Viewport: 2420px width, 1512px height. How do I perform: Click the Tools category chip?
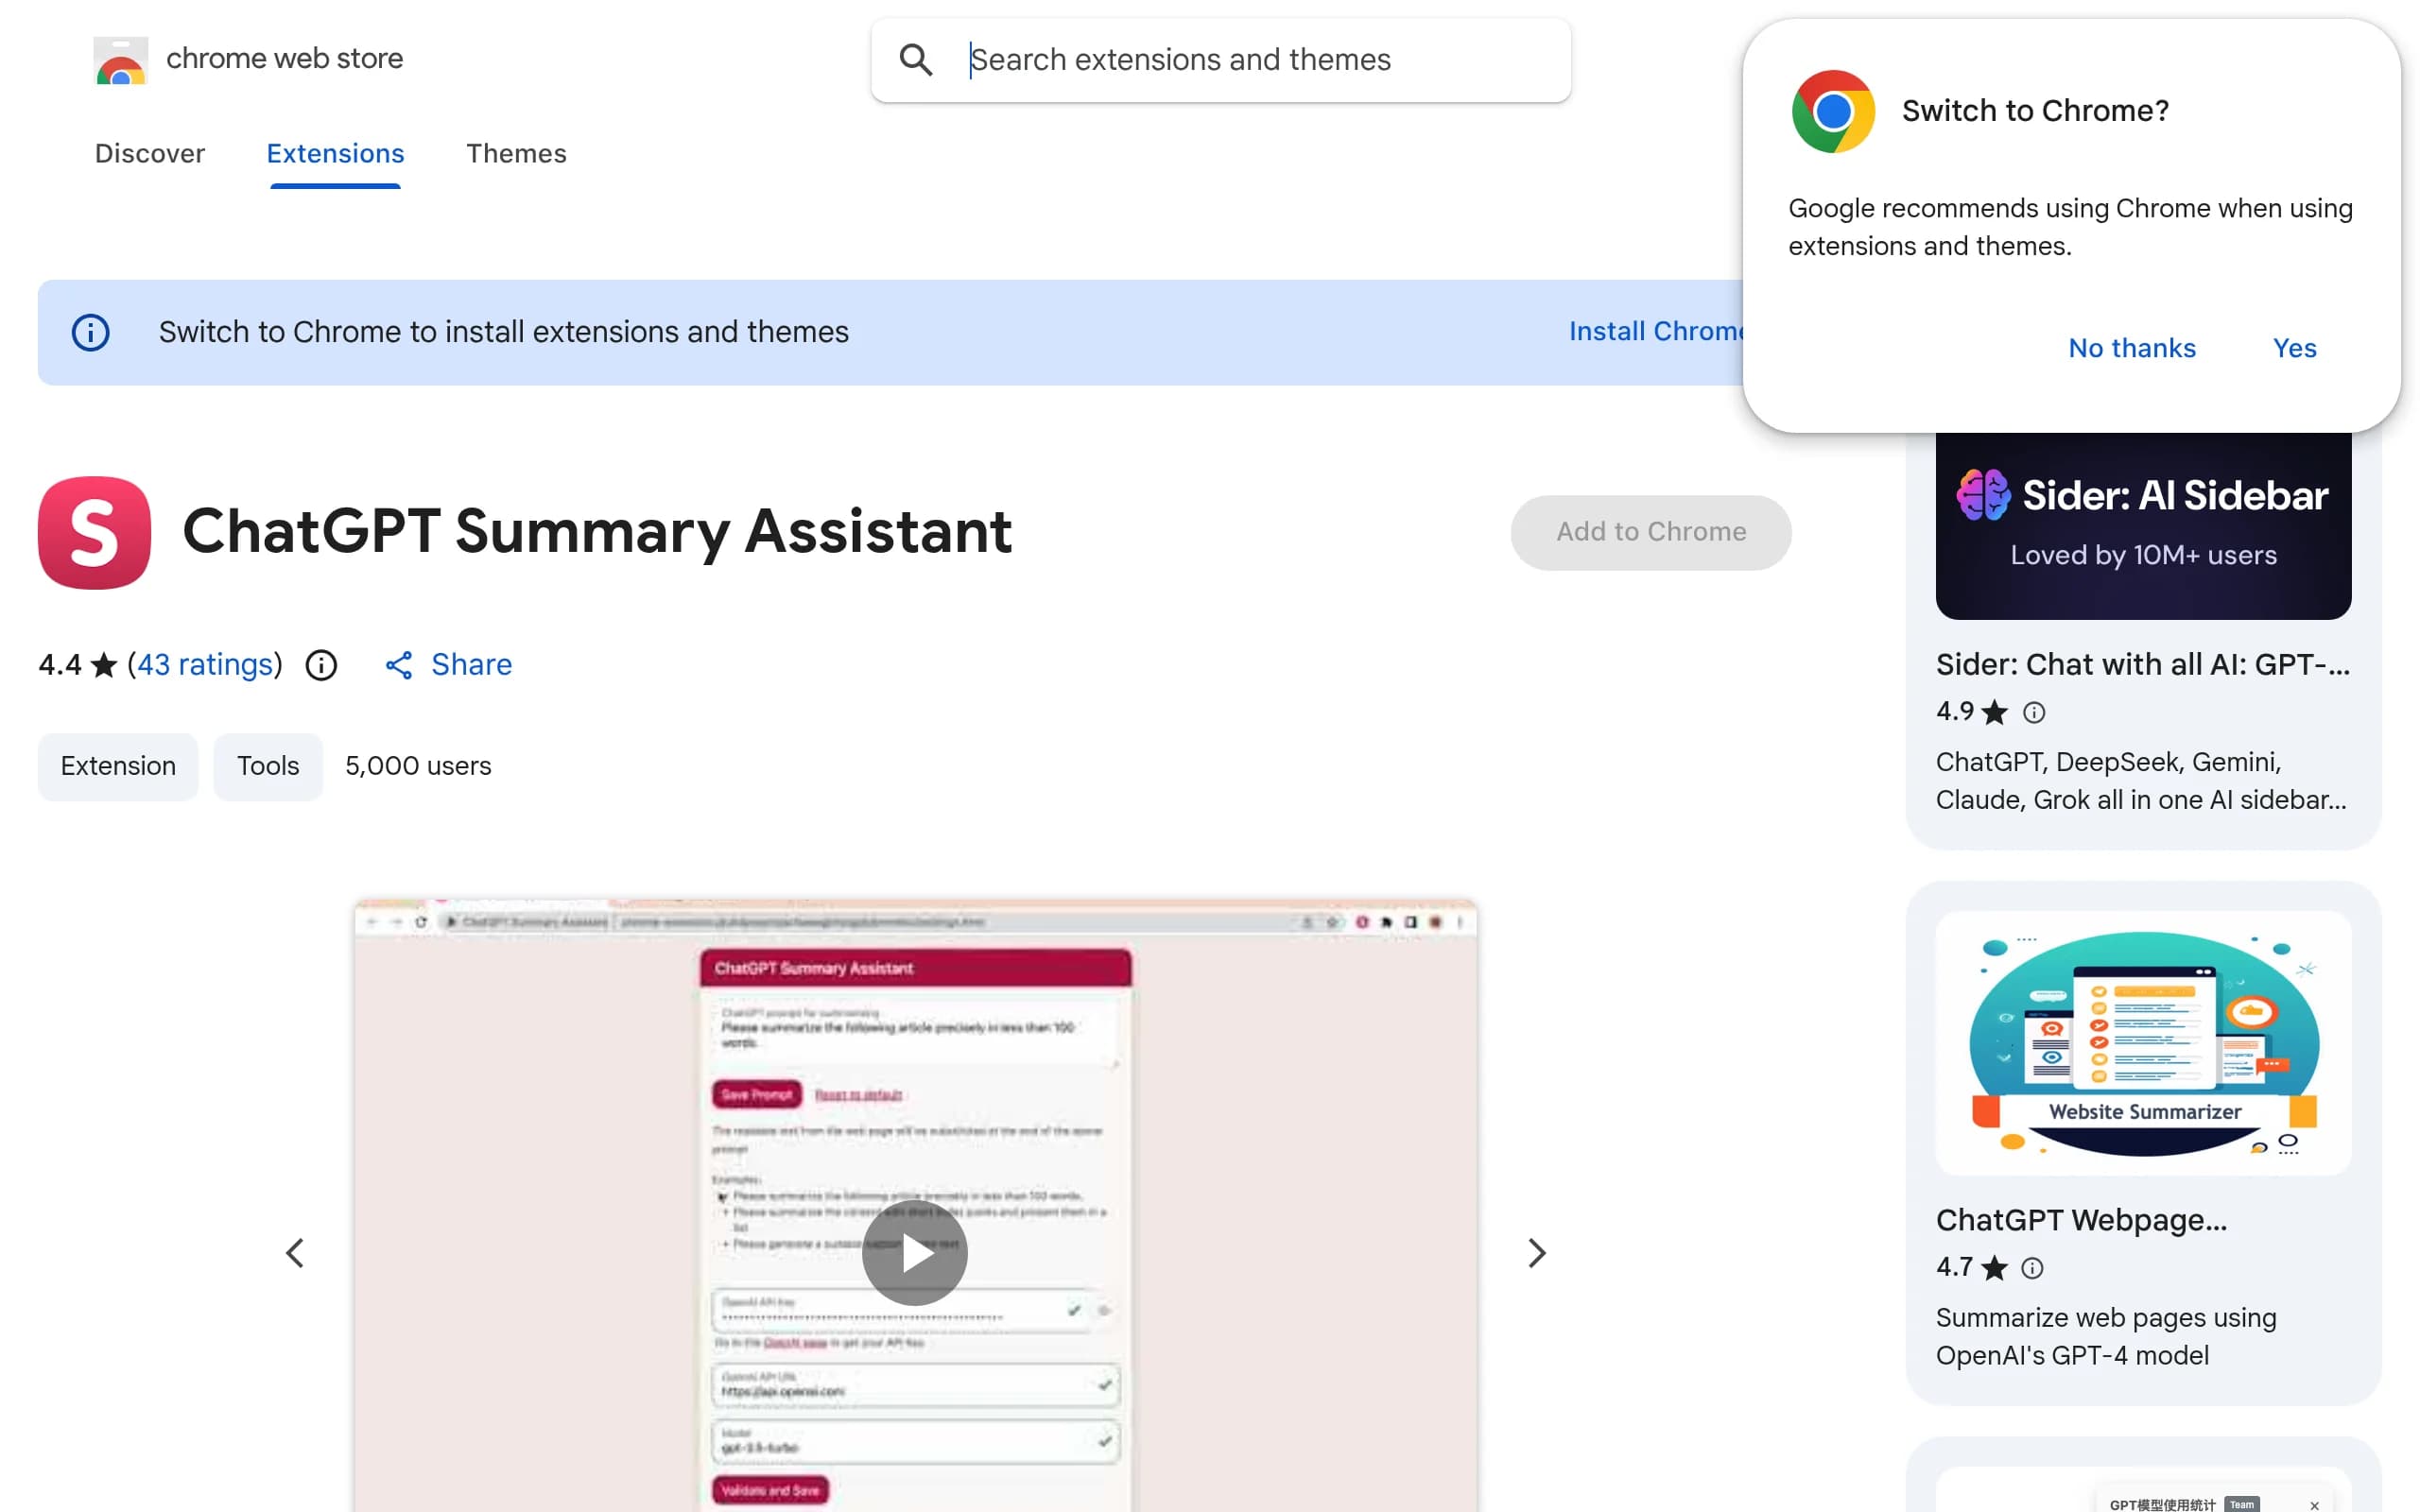pos(268,766)
